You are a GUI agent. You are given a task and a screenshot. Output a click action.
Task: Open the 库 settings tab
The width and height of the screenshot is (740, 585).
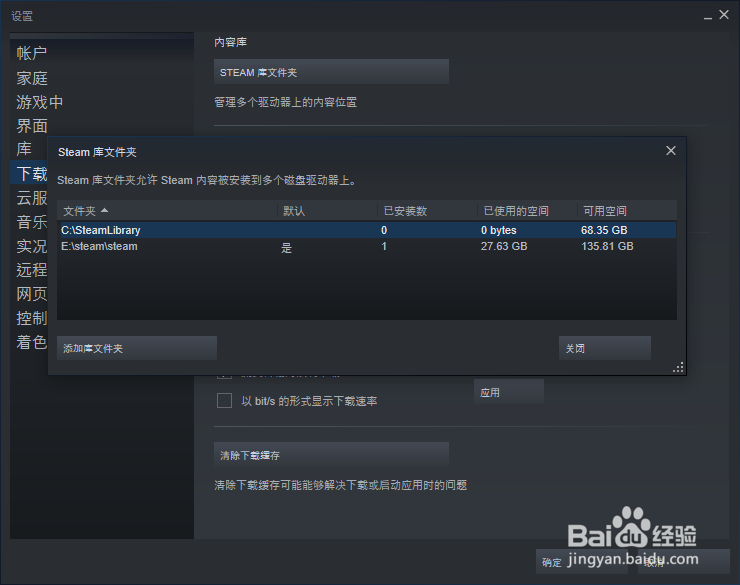(x=24, y=149)
